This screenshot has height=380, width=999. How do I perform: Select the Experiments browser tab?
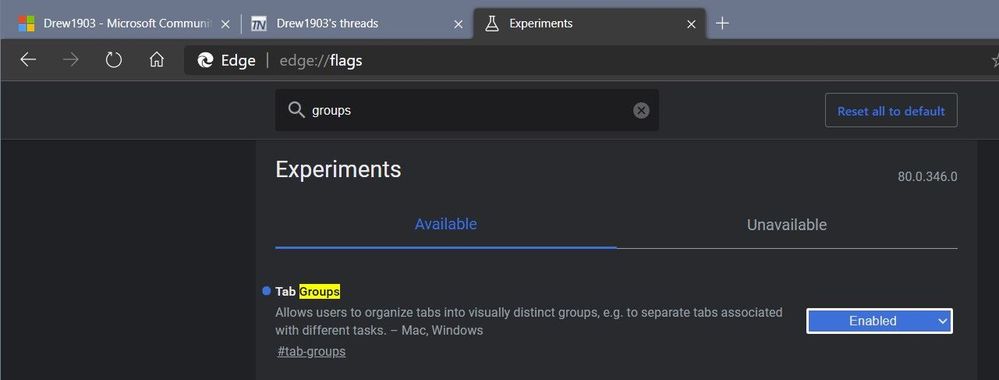tap(589, 24)
